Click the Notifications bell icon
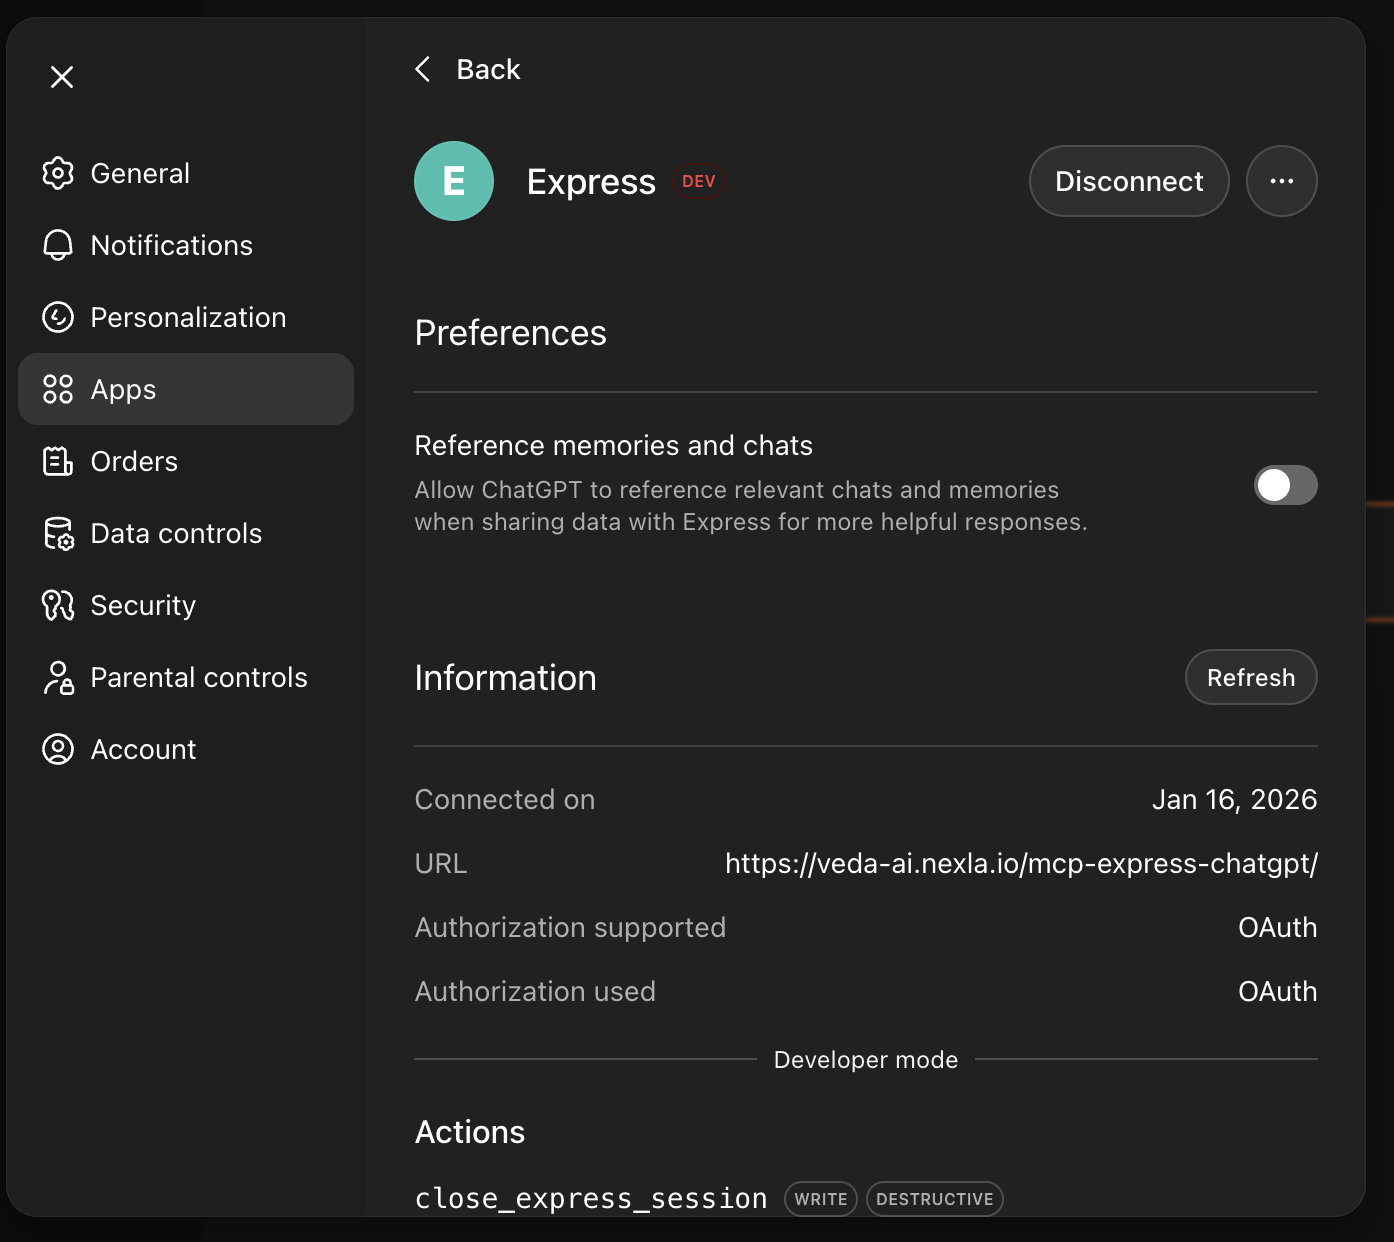Viewport: 1394px width, 1242px height. pyautogui.click(x=58, y=245)
